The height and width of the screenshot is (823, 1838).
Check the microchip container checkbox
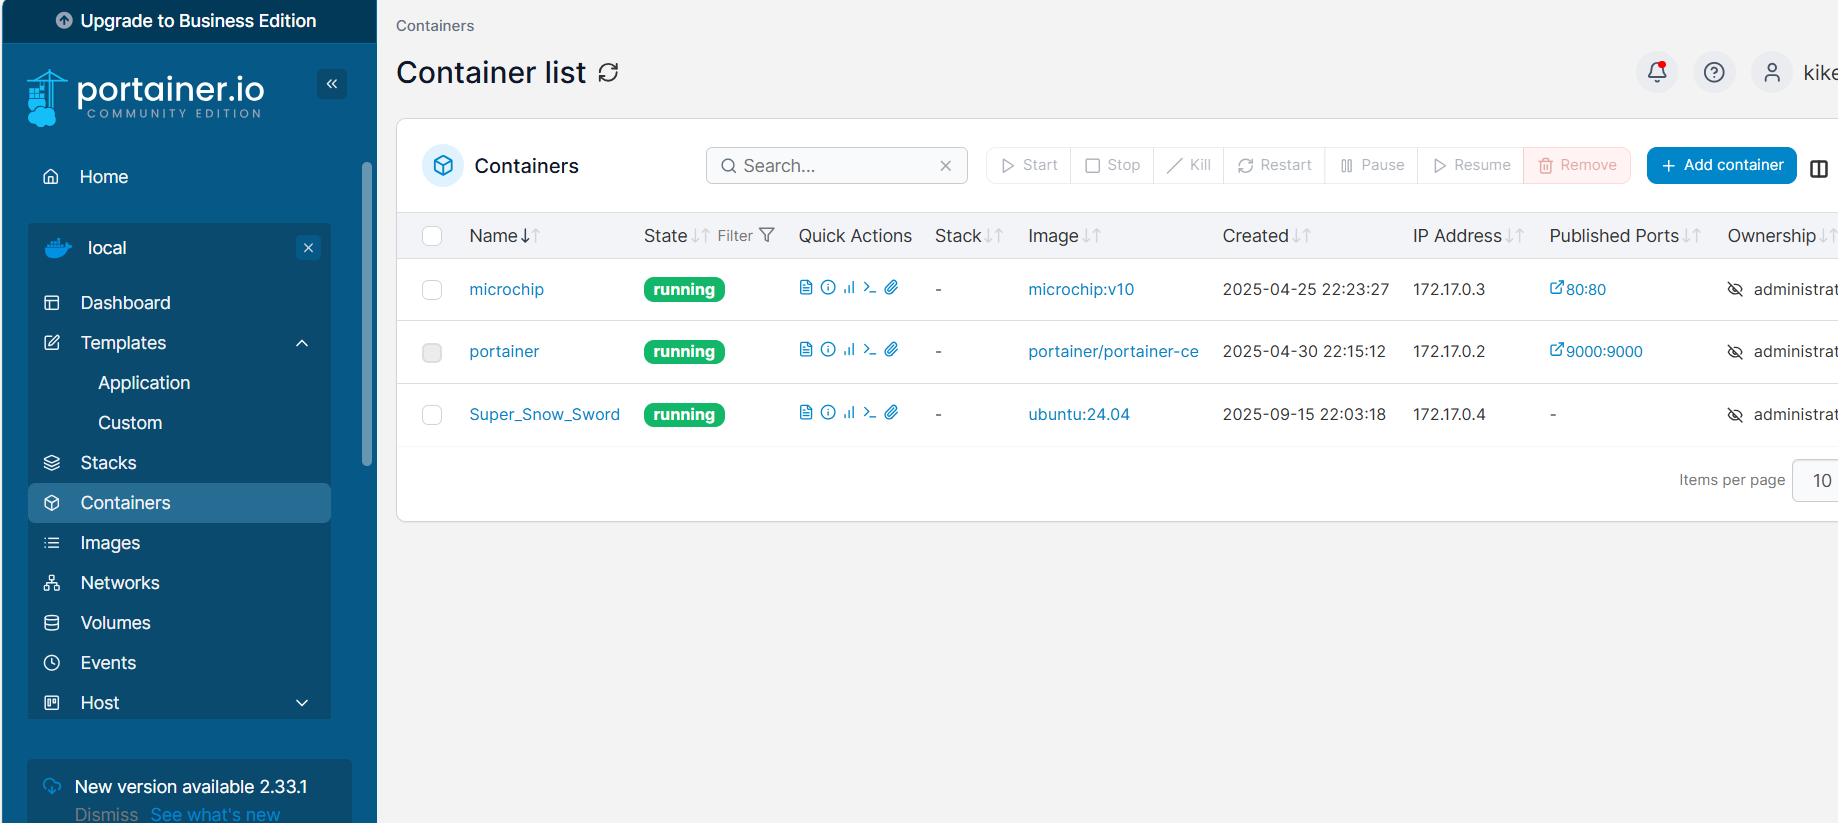tap(432, 290)
